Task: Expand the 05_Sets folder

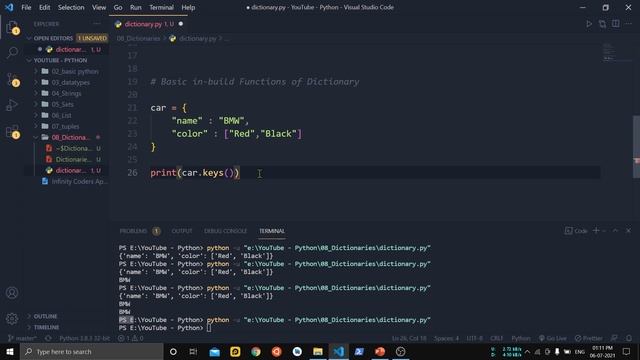Action: click(x=62, y=104)
